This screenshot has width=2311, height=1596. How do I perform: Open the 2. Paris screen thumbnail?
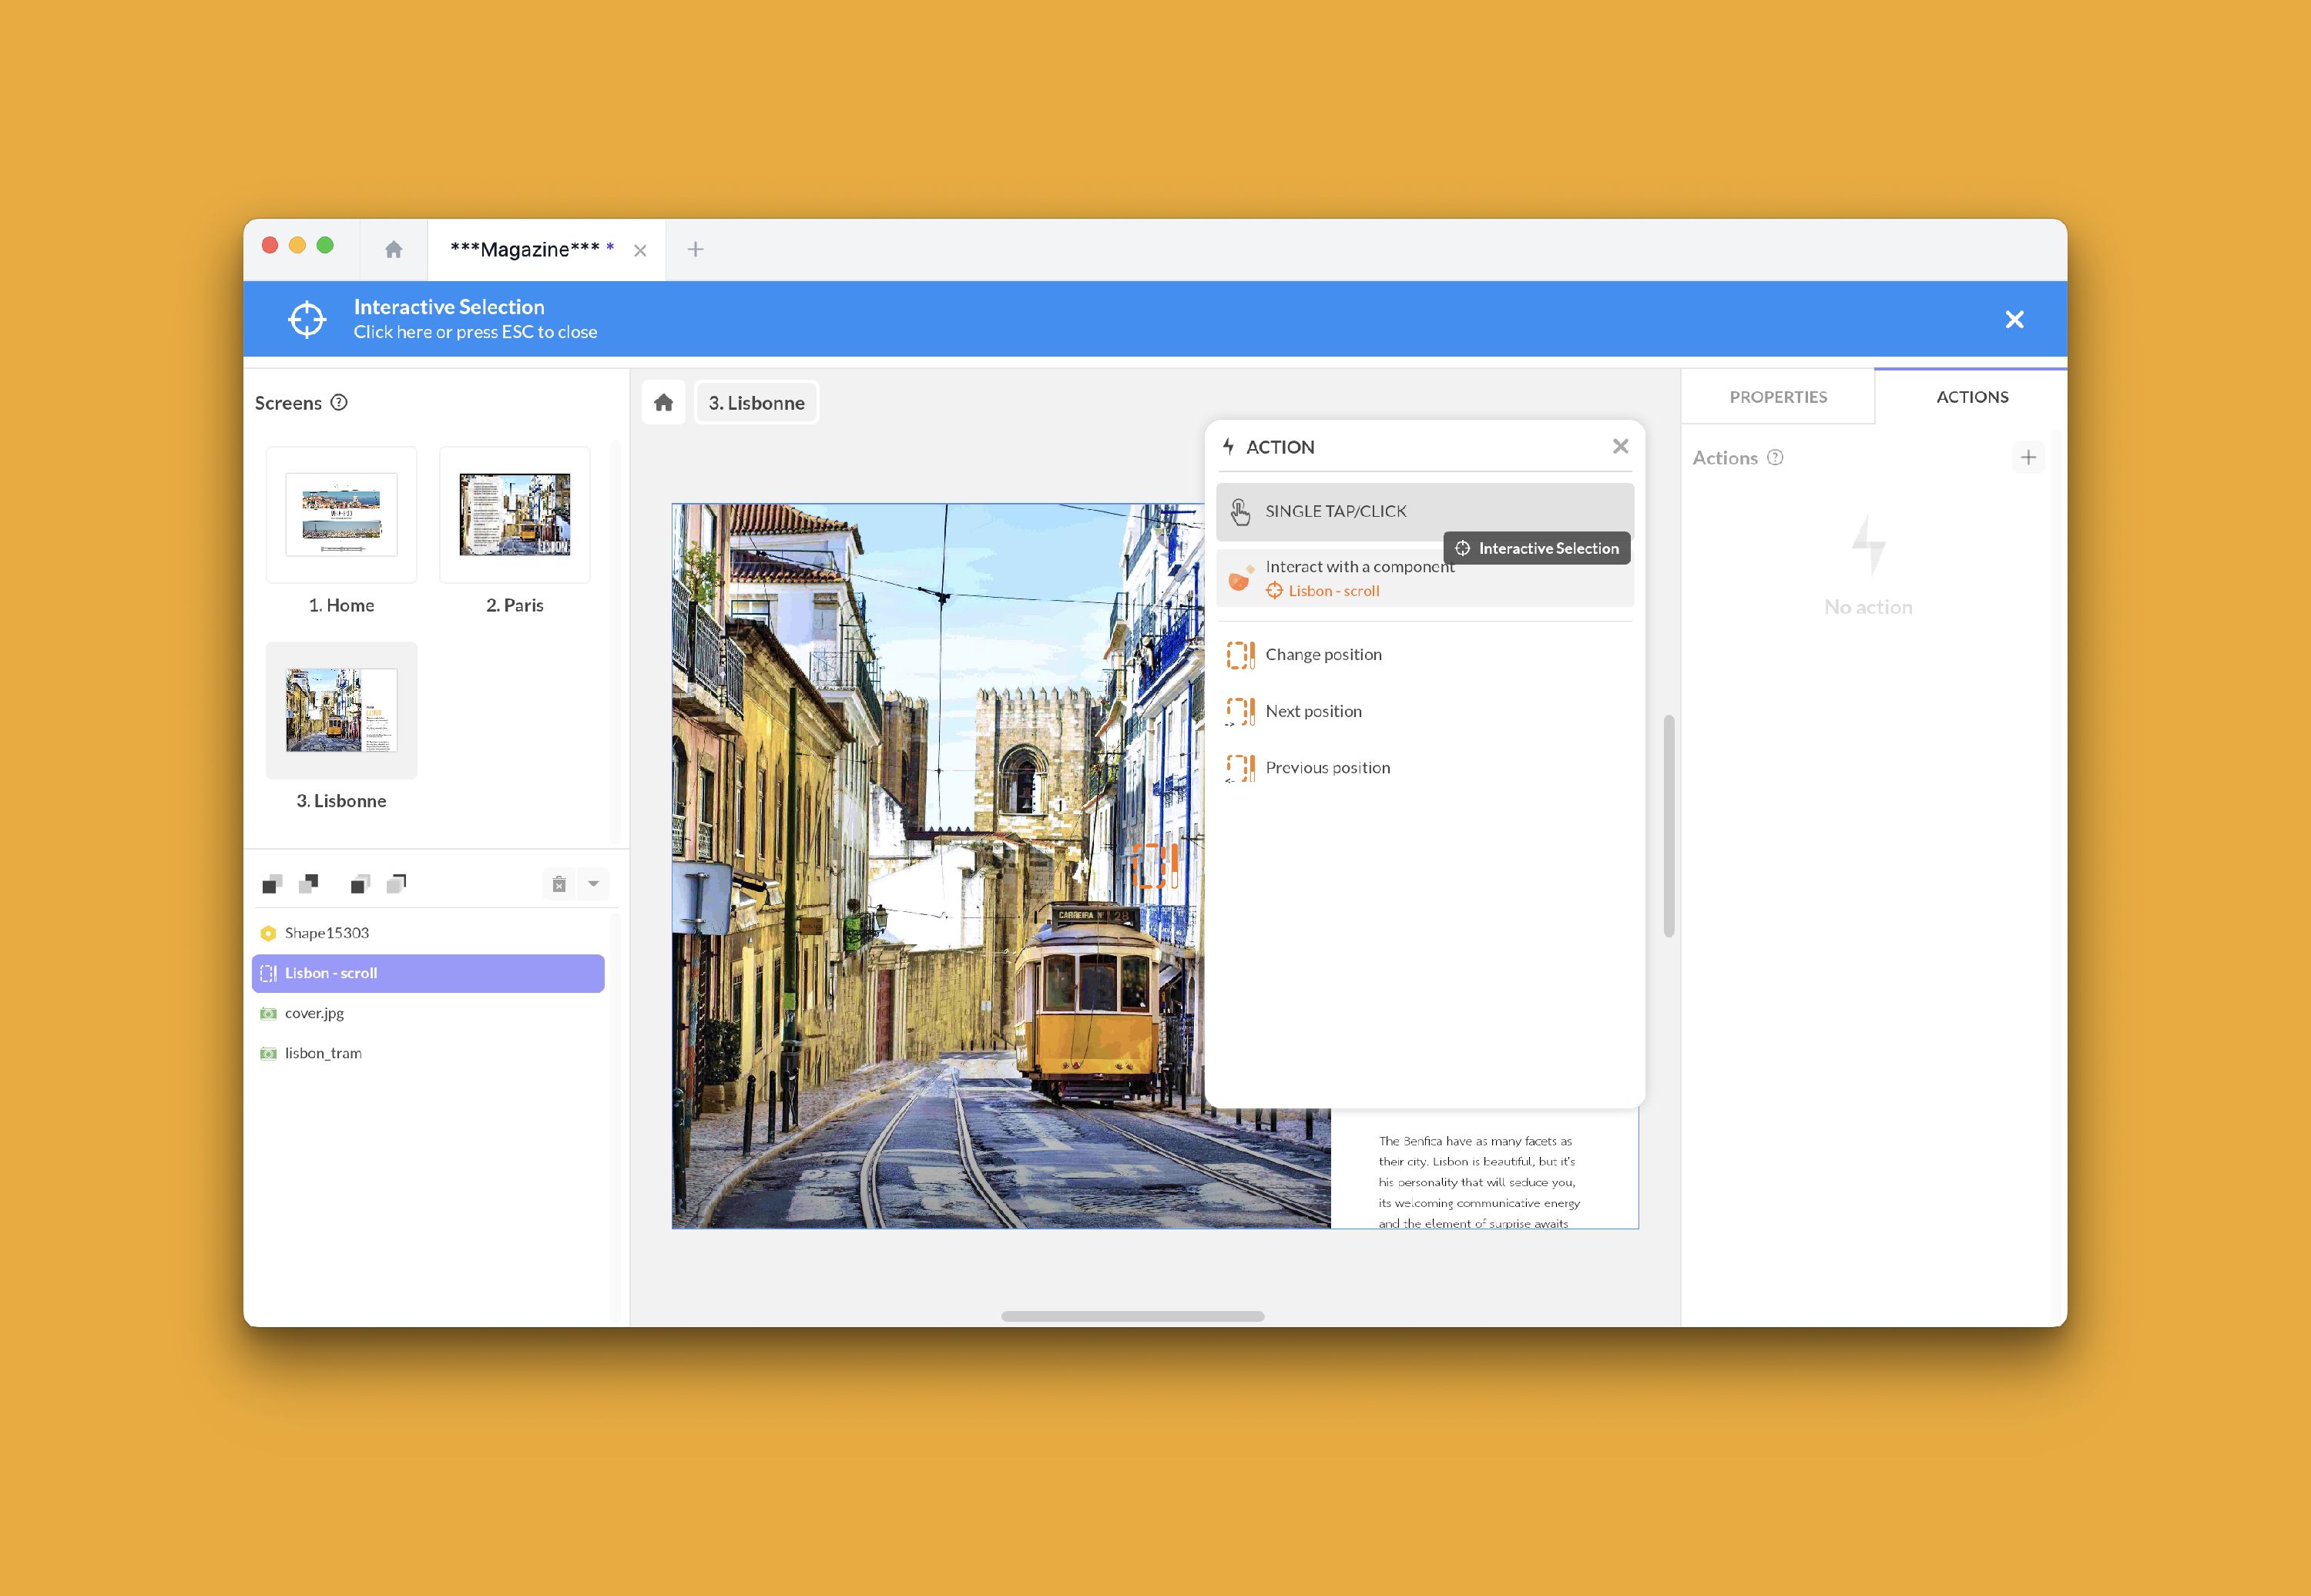tap(515, 515)
